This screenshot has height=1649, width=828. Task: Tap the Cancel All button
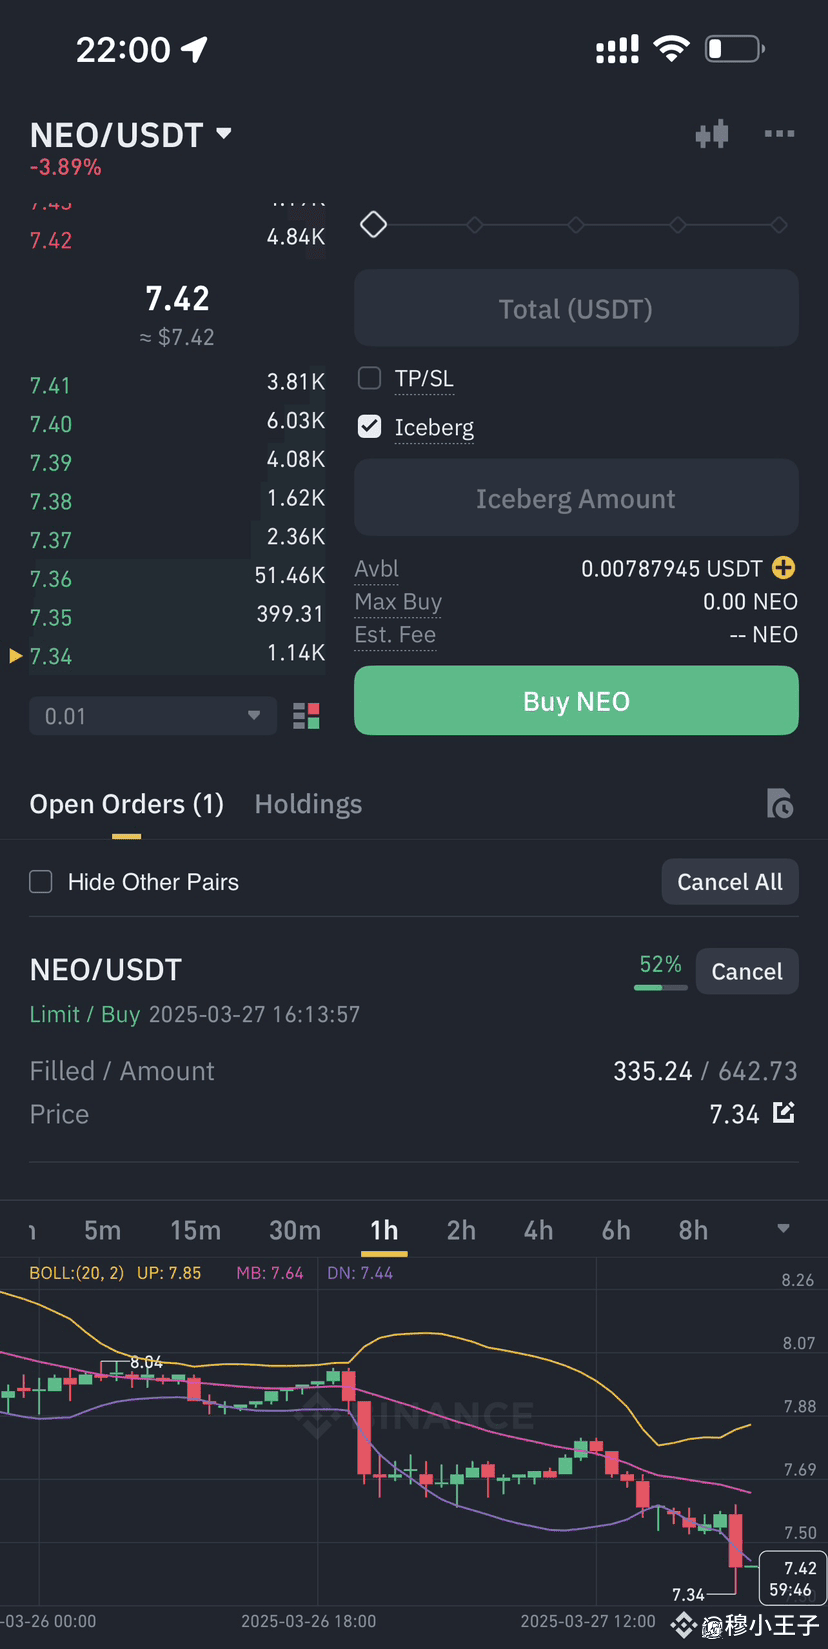[730, 881]
